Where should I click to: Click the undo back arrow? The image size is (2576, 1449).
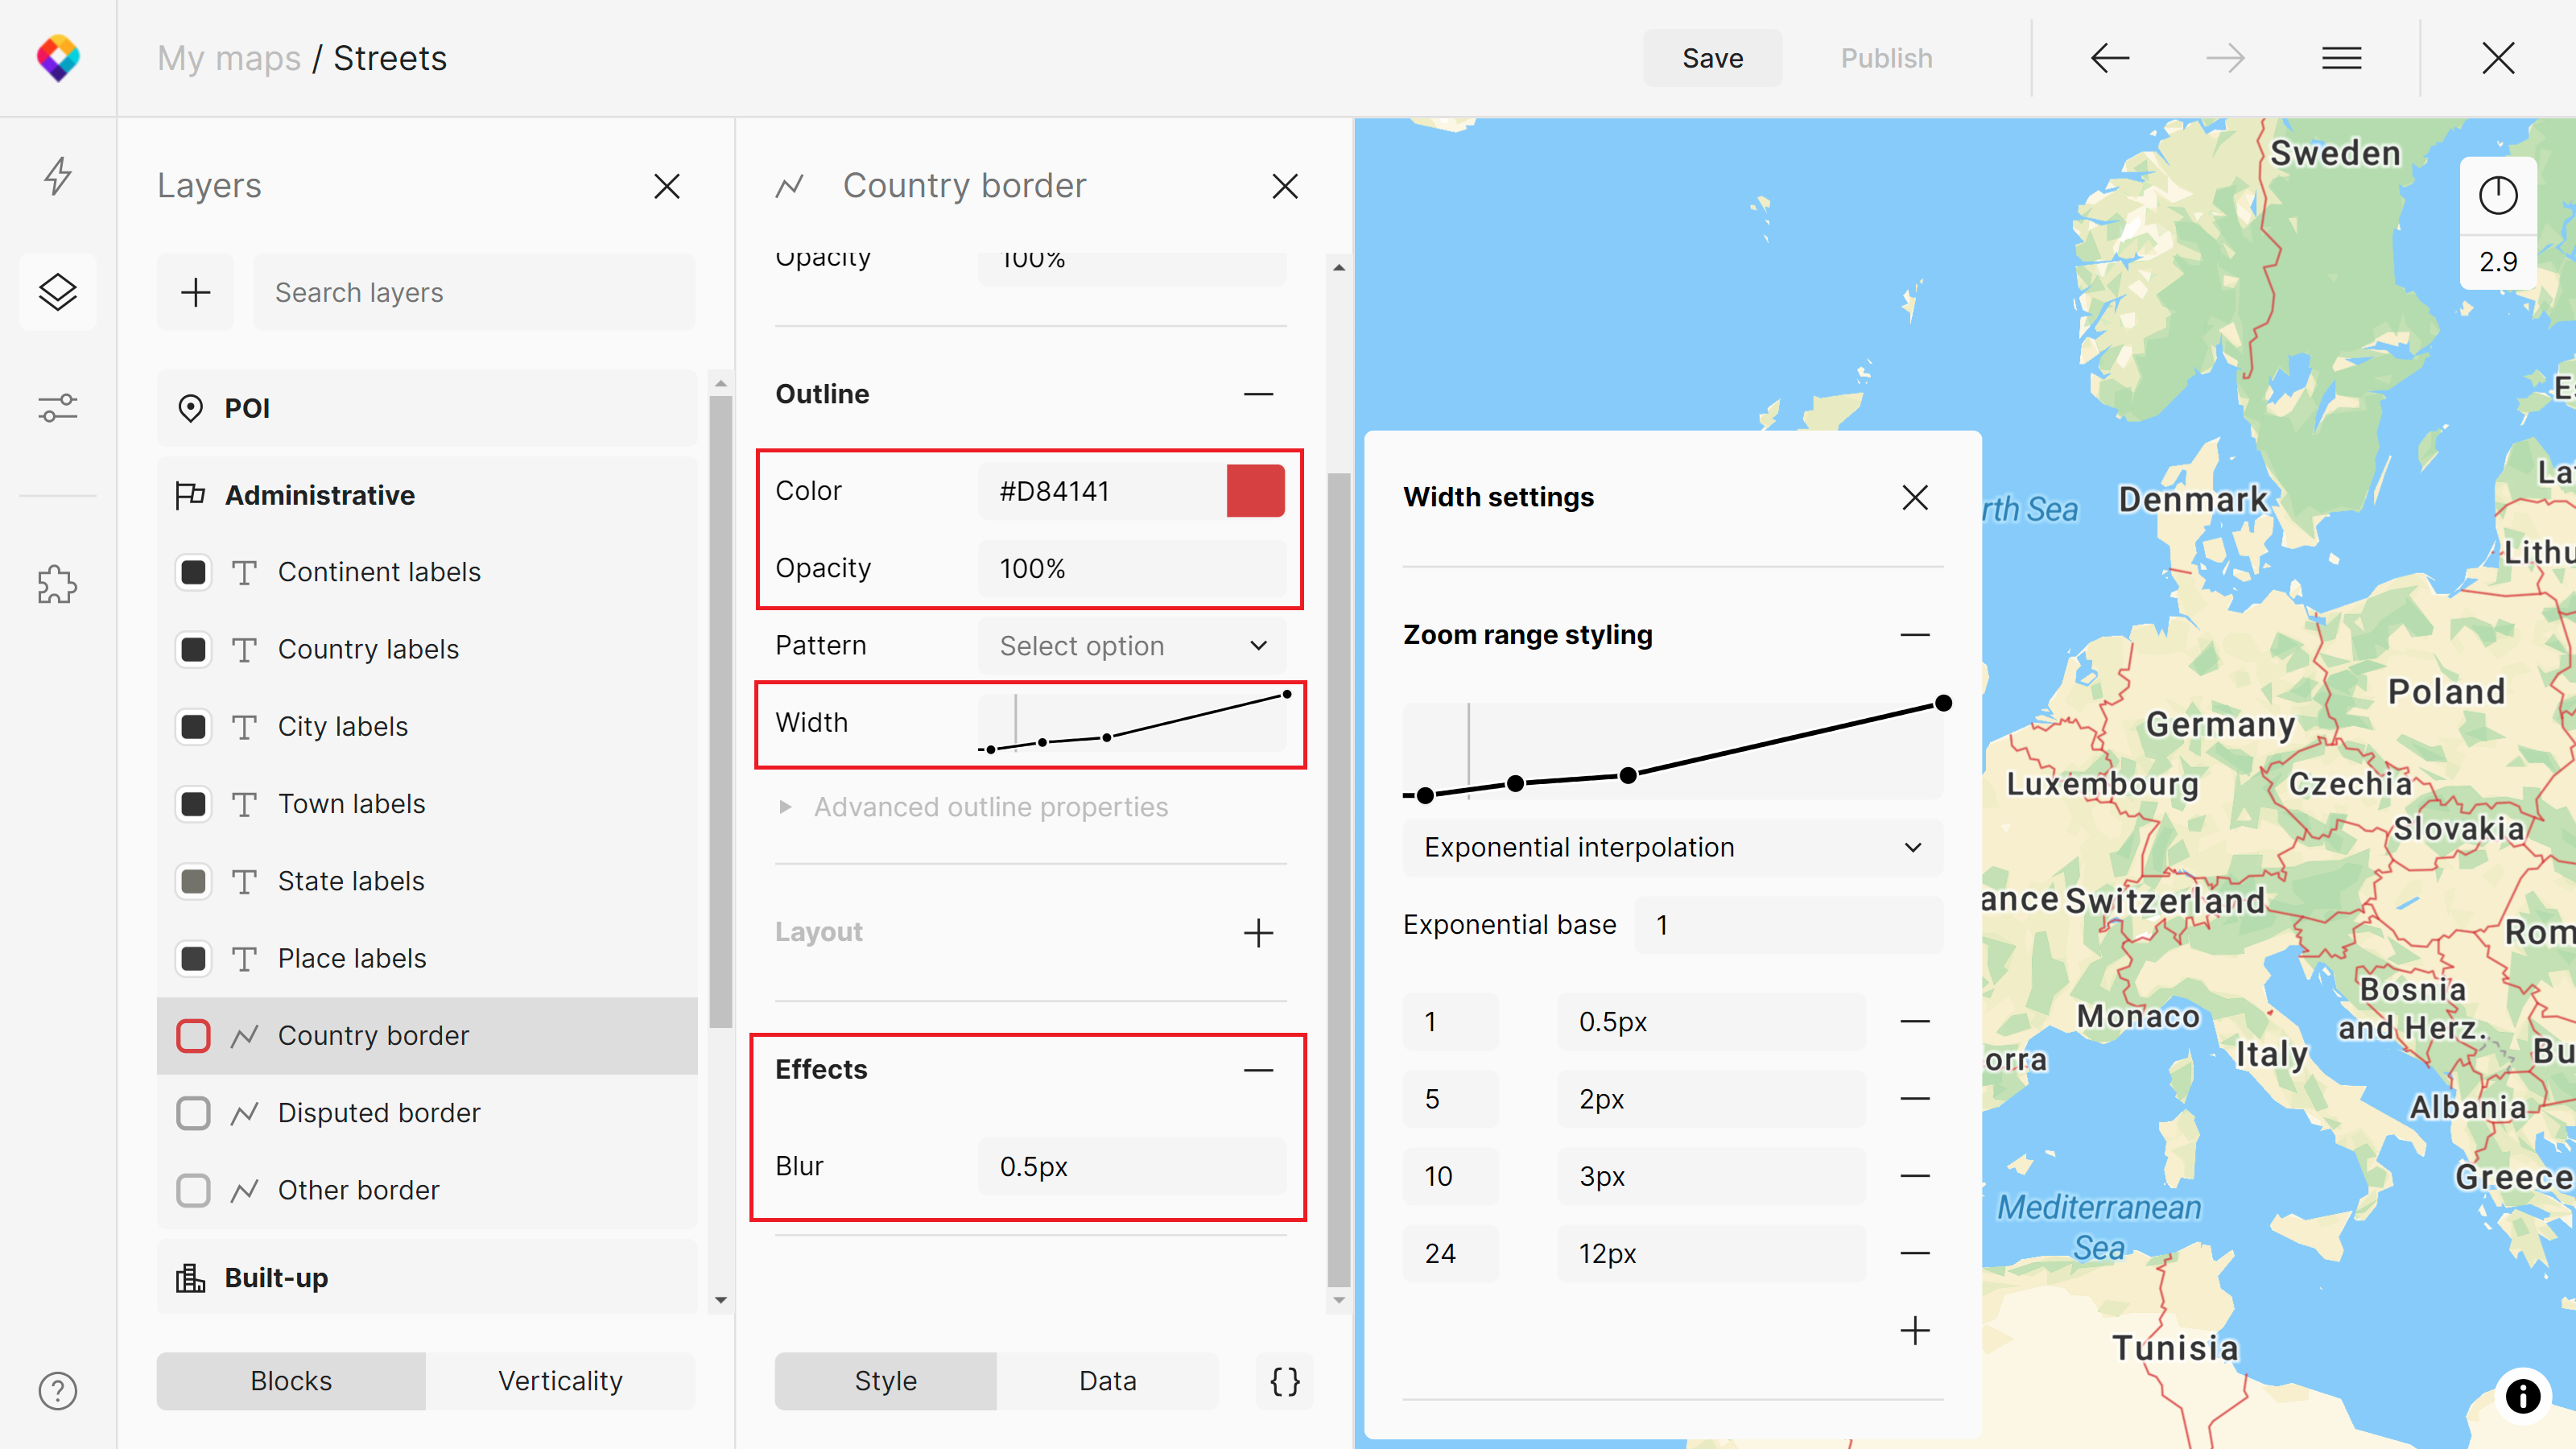[x=2109, y=58]
